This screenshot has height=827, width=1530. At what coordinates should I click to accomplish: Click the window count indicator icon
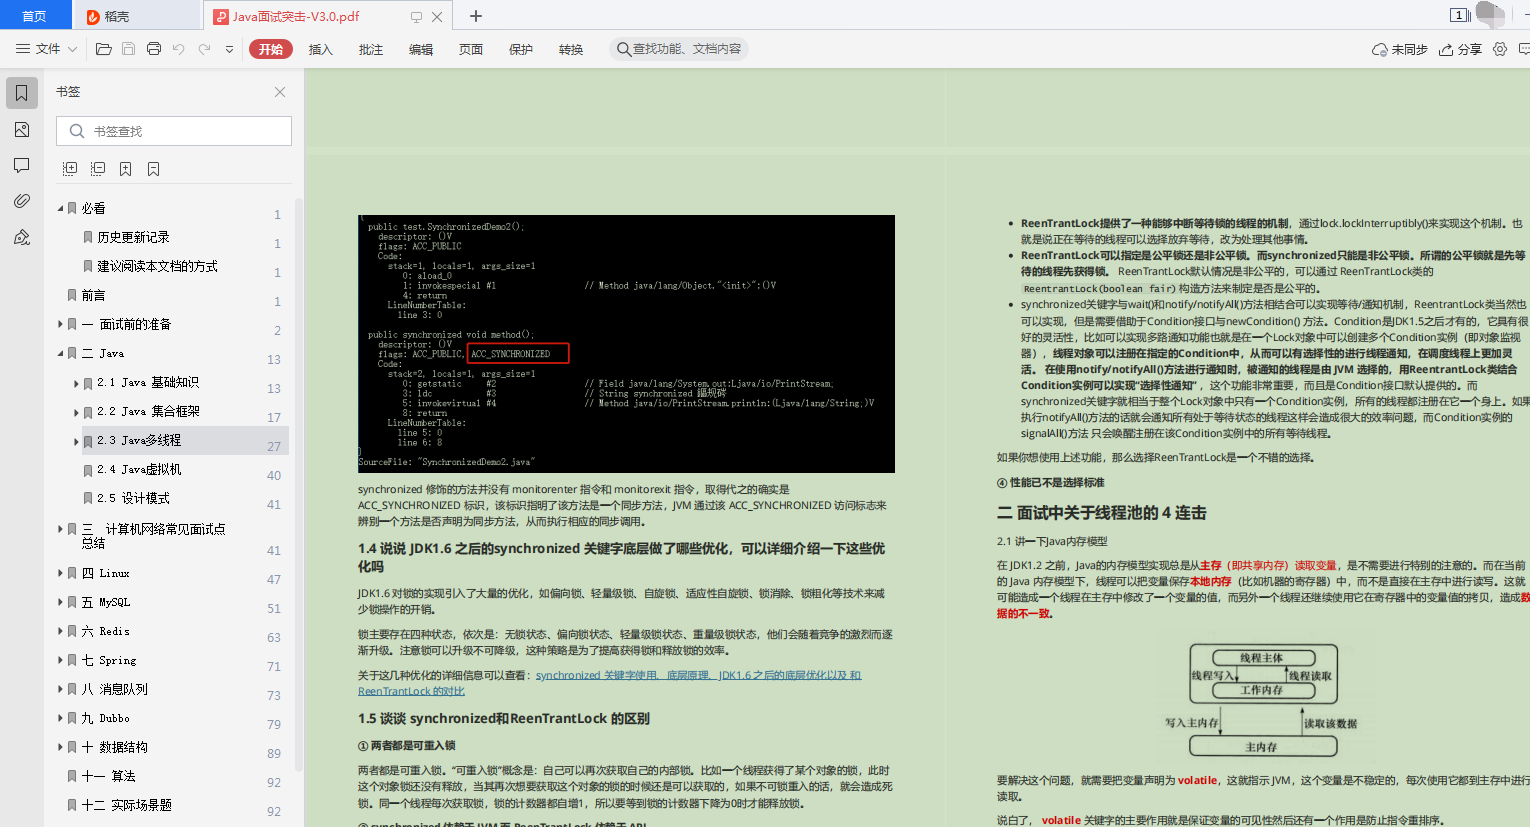point(1459,15)
